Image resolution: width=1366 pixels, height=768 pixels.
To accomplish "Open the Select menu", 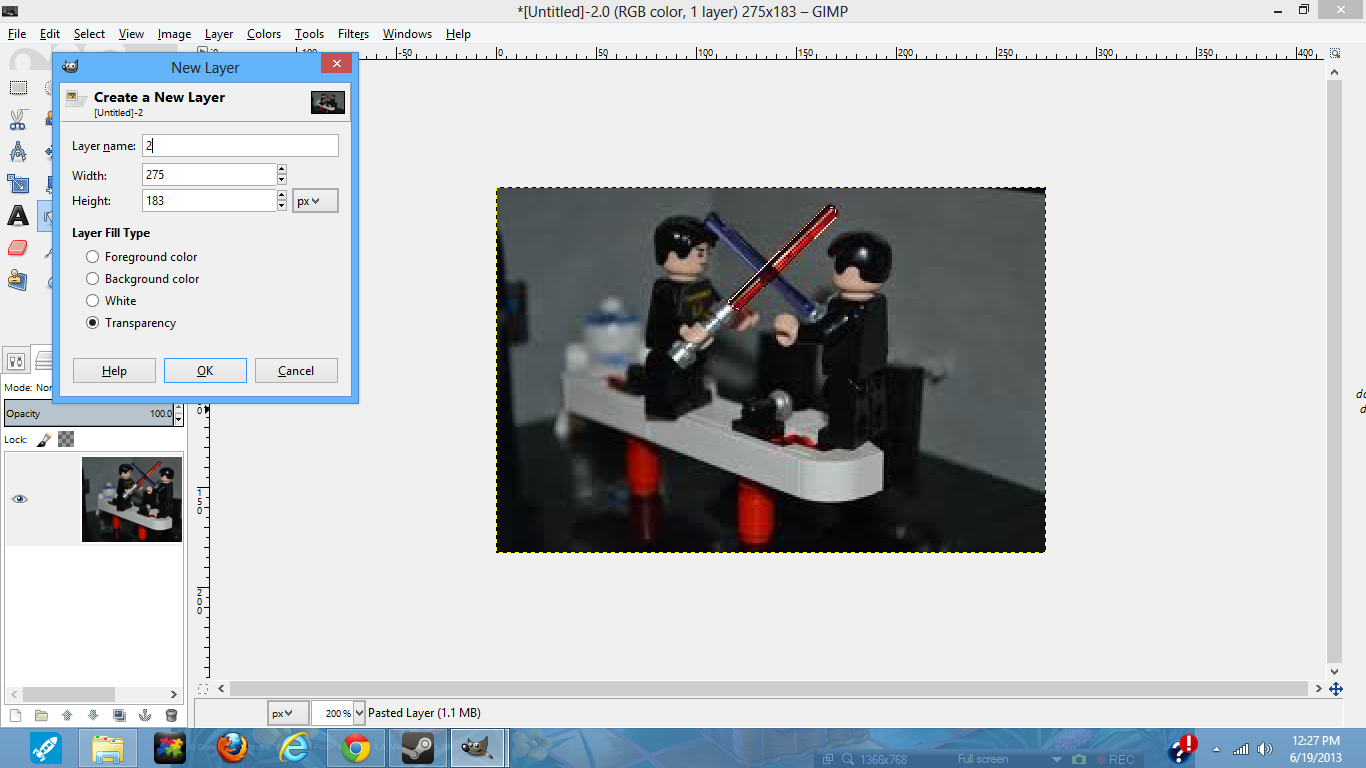I will [89, 34].
